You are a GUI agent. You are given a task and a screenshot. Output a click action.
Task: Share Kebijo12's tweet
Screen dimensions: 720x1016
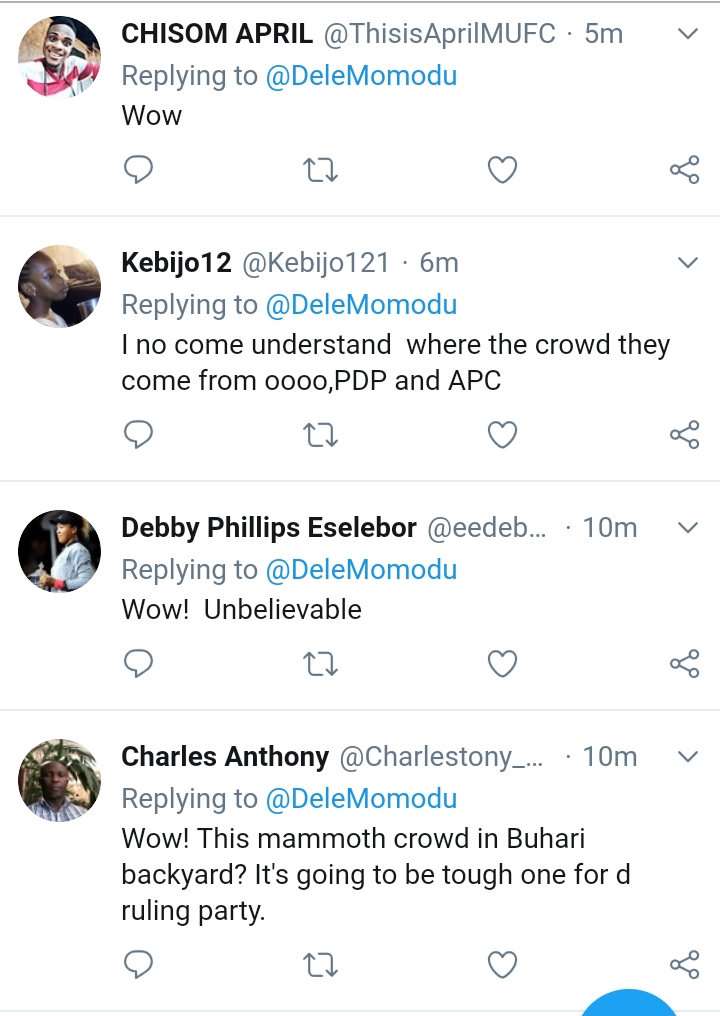tap(684, 435)
